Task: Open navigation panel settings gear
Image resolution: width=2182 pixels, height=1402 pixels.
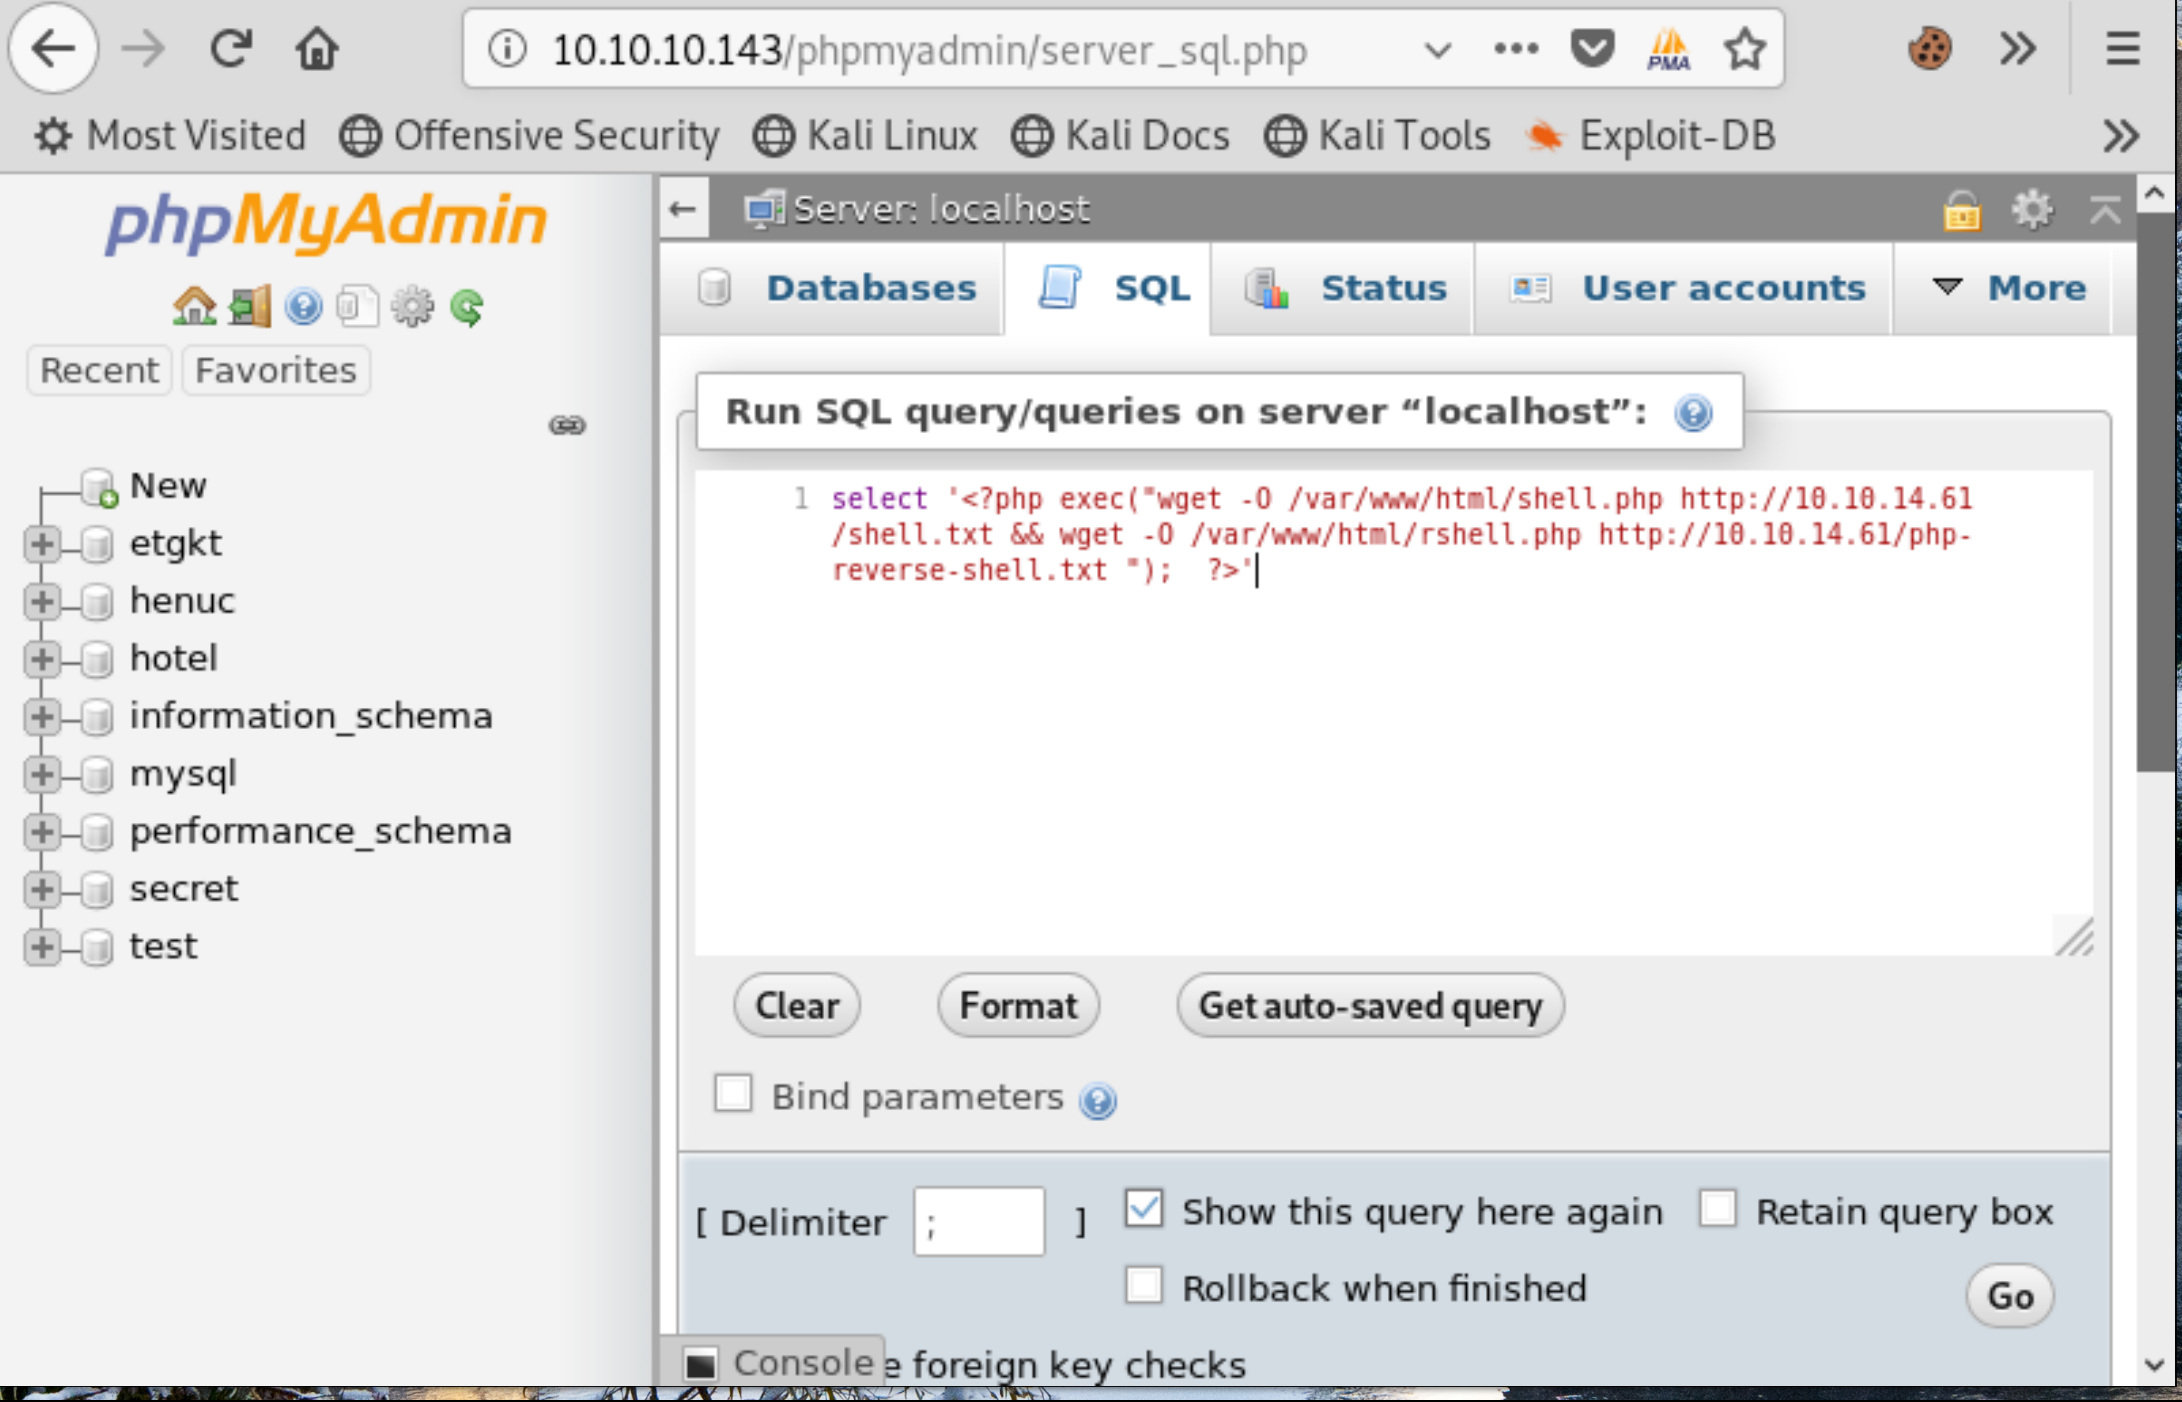Action: [x=412, y=306]
